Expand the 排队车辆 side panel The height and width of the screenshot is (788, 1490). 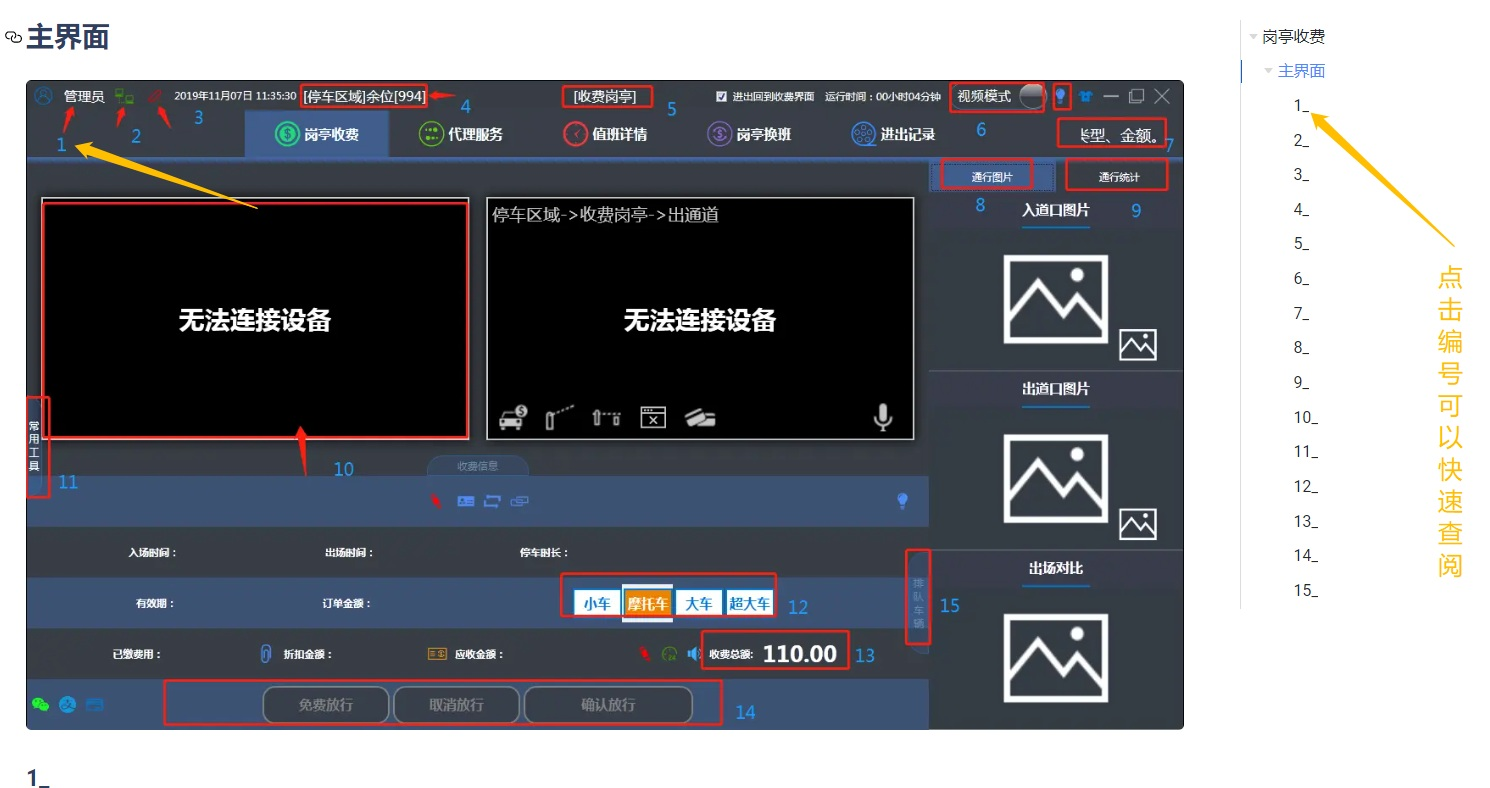(x=918, y=602)
